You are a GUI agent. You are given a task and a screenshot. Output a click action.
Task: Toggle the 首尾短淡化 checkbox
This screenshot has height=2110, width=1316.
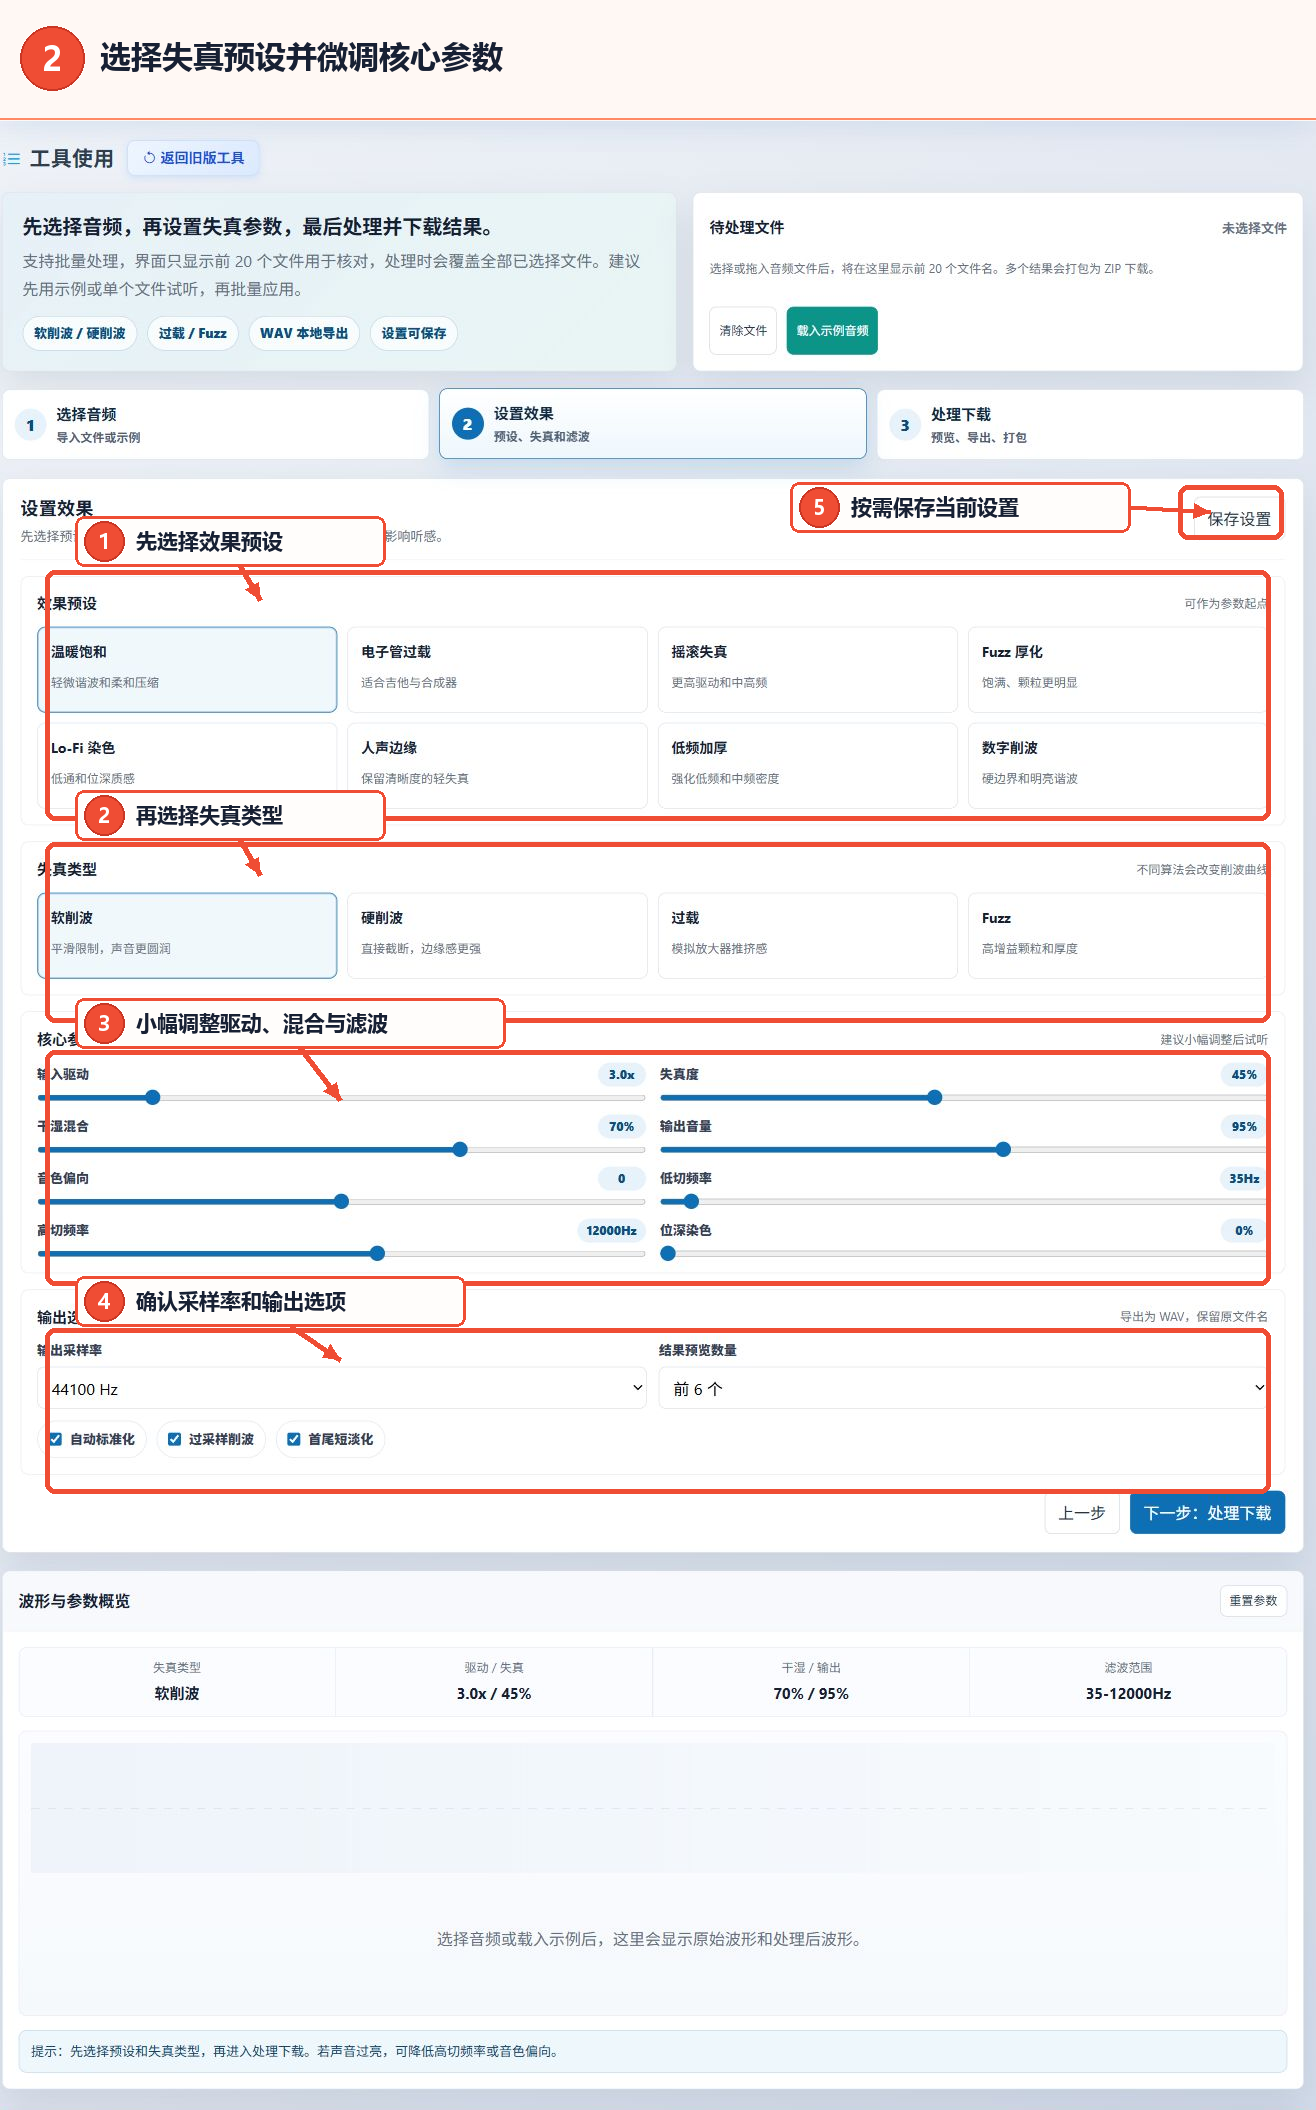[294, 1439]
